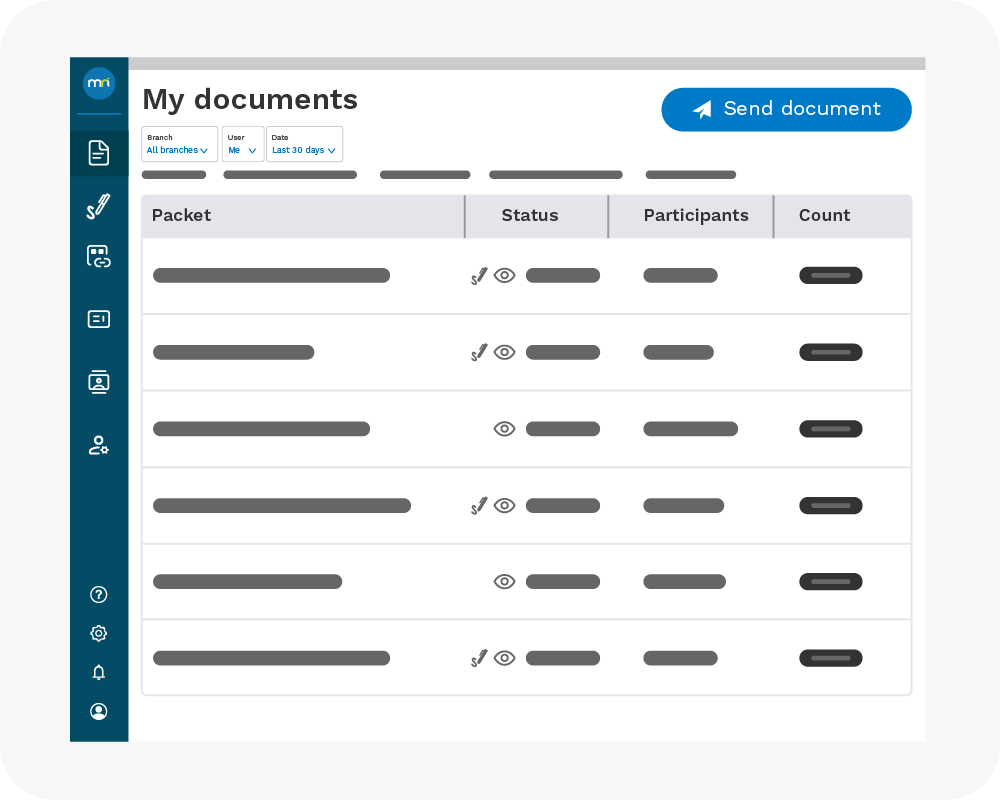Image resolution: width=1000 pixels, height=800 pixels.
Task: Toggle the eye preview on the first document row
Action: pos(504,275)
